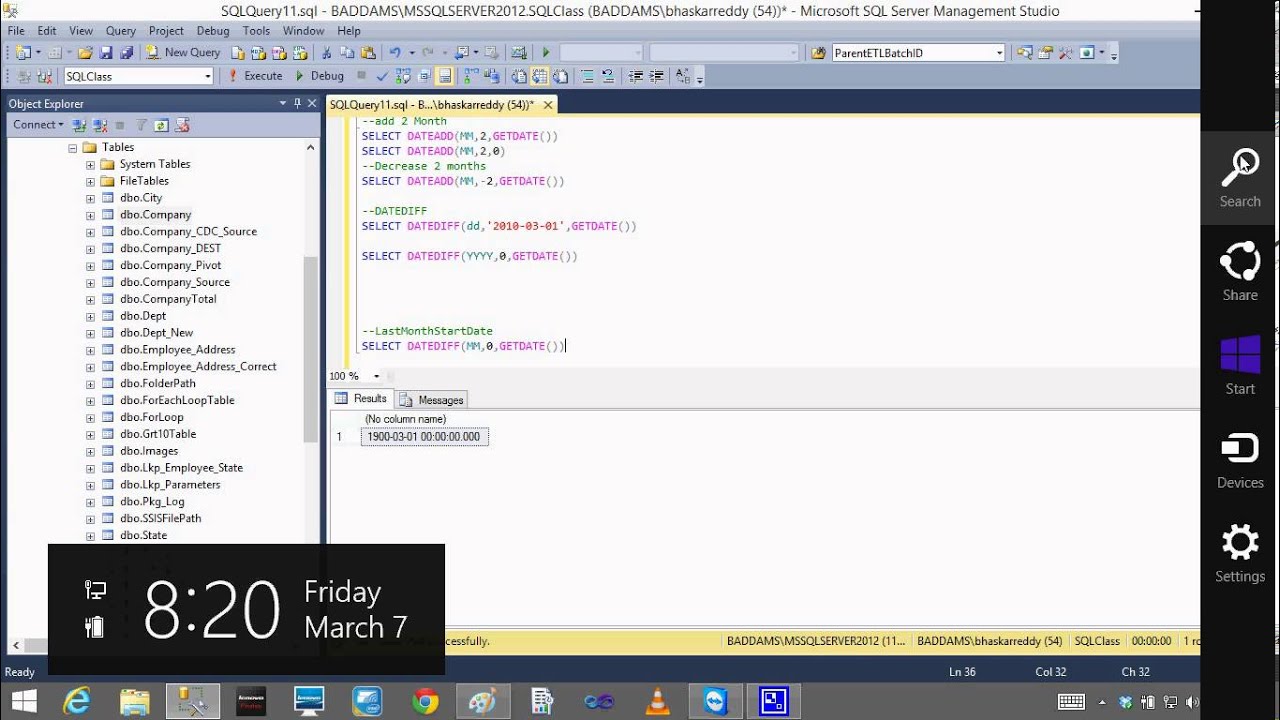The height and width of the screenshot is (720, 1280).
Task: Click the Save All icon
Action: tap(127, 52)
